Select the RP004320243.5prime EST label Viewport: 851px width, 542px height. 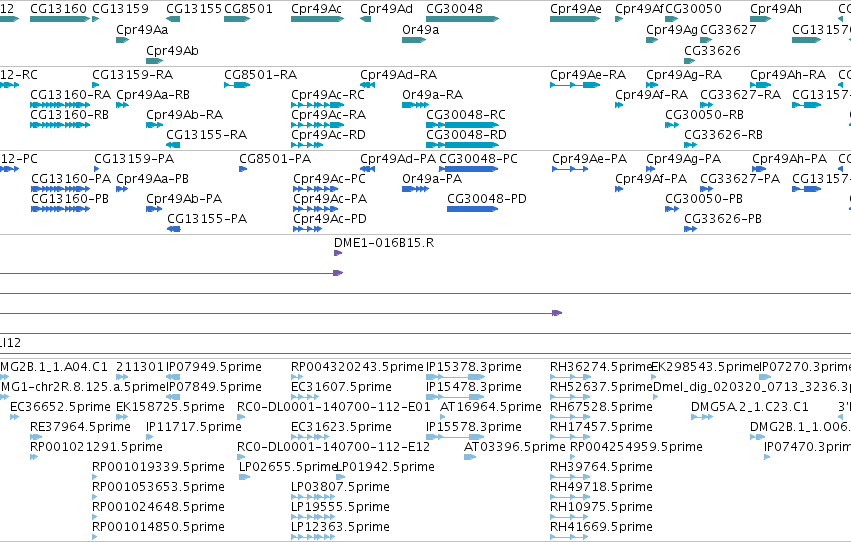[357, 367]
